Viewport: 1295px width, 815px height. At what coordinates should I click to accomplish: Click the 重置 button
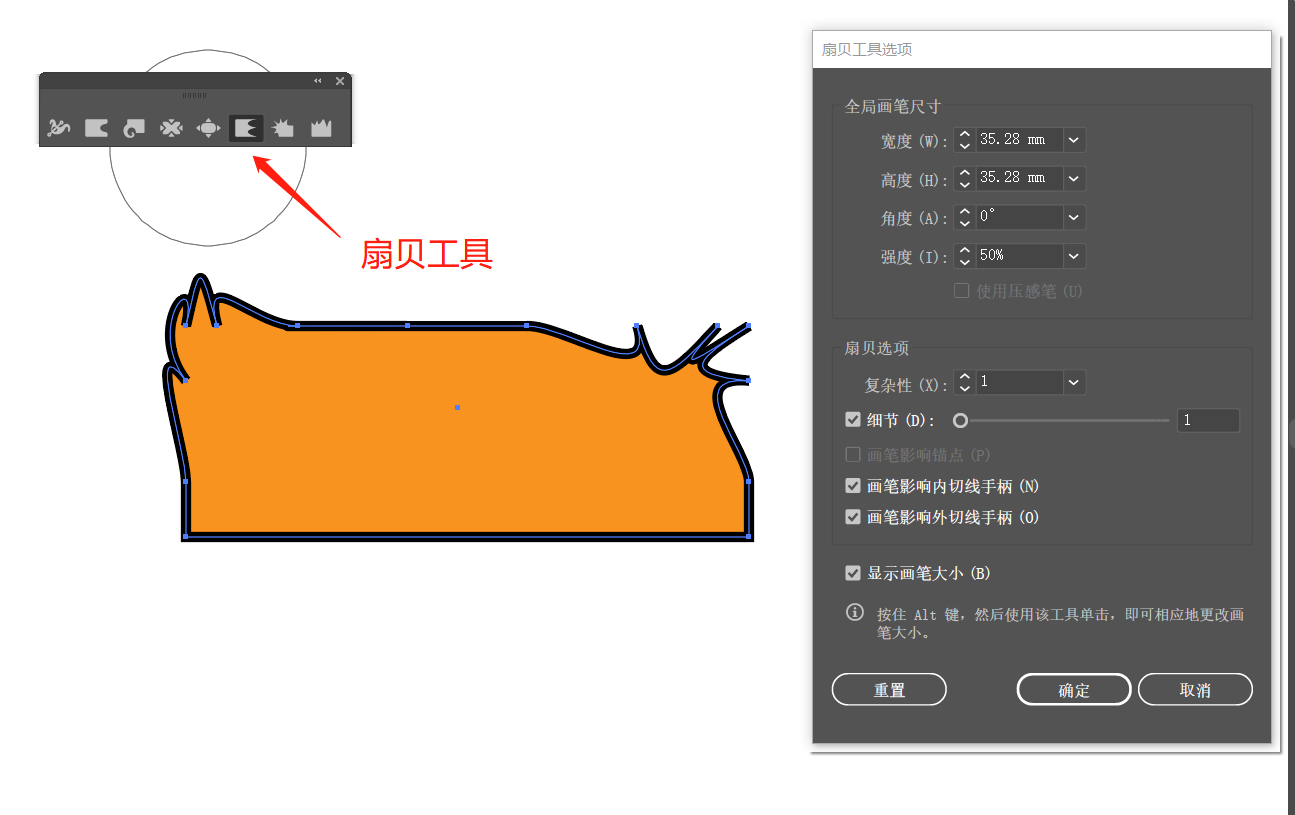click(x=889, y=690)
